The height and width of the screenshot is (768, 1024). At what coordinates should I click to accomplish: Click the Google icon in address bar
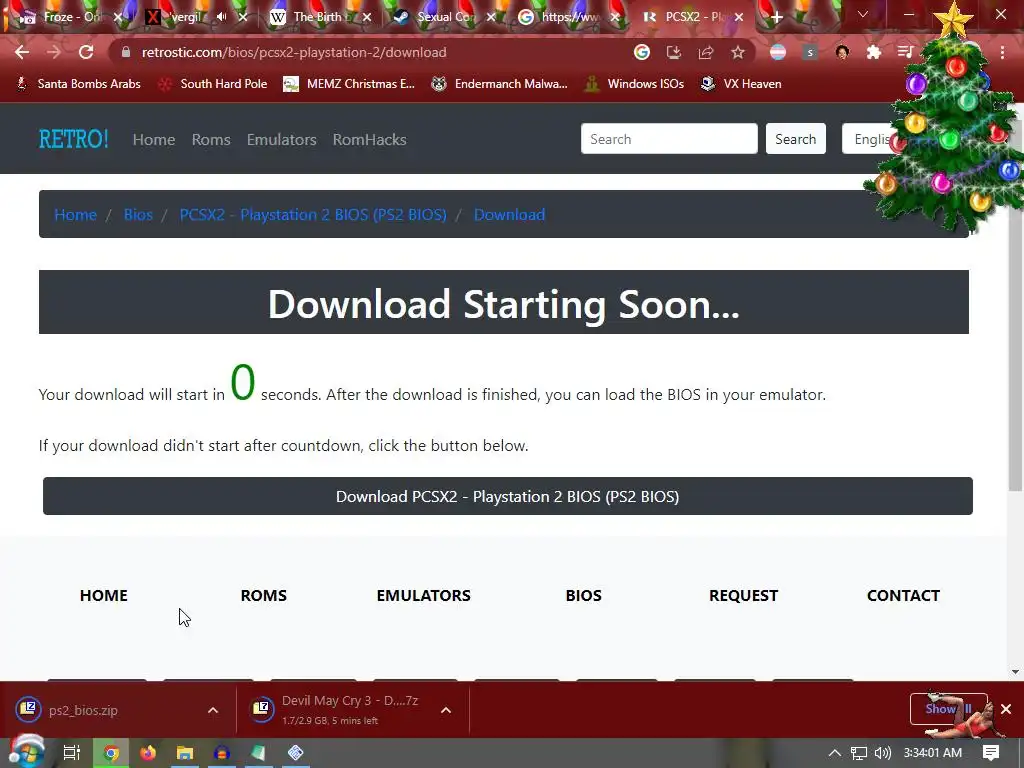[642, 52]
